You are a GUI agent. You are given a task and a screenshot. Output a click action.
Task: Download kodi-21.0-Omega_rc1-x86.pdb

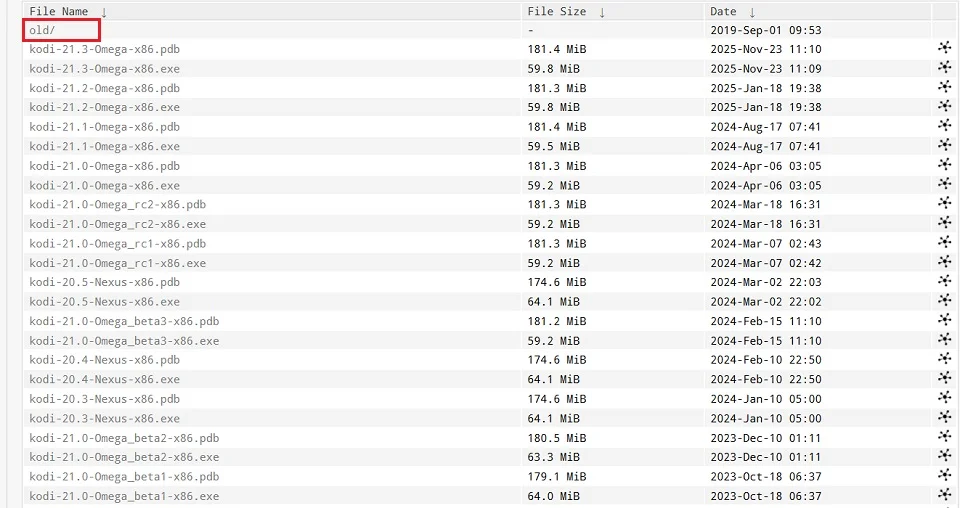[117, 243]
